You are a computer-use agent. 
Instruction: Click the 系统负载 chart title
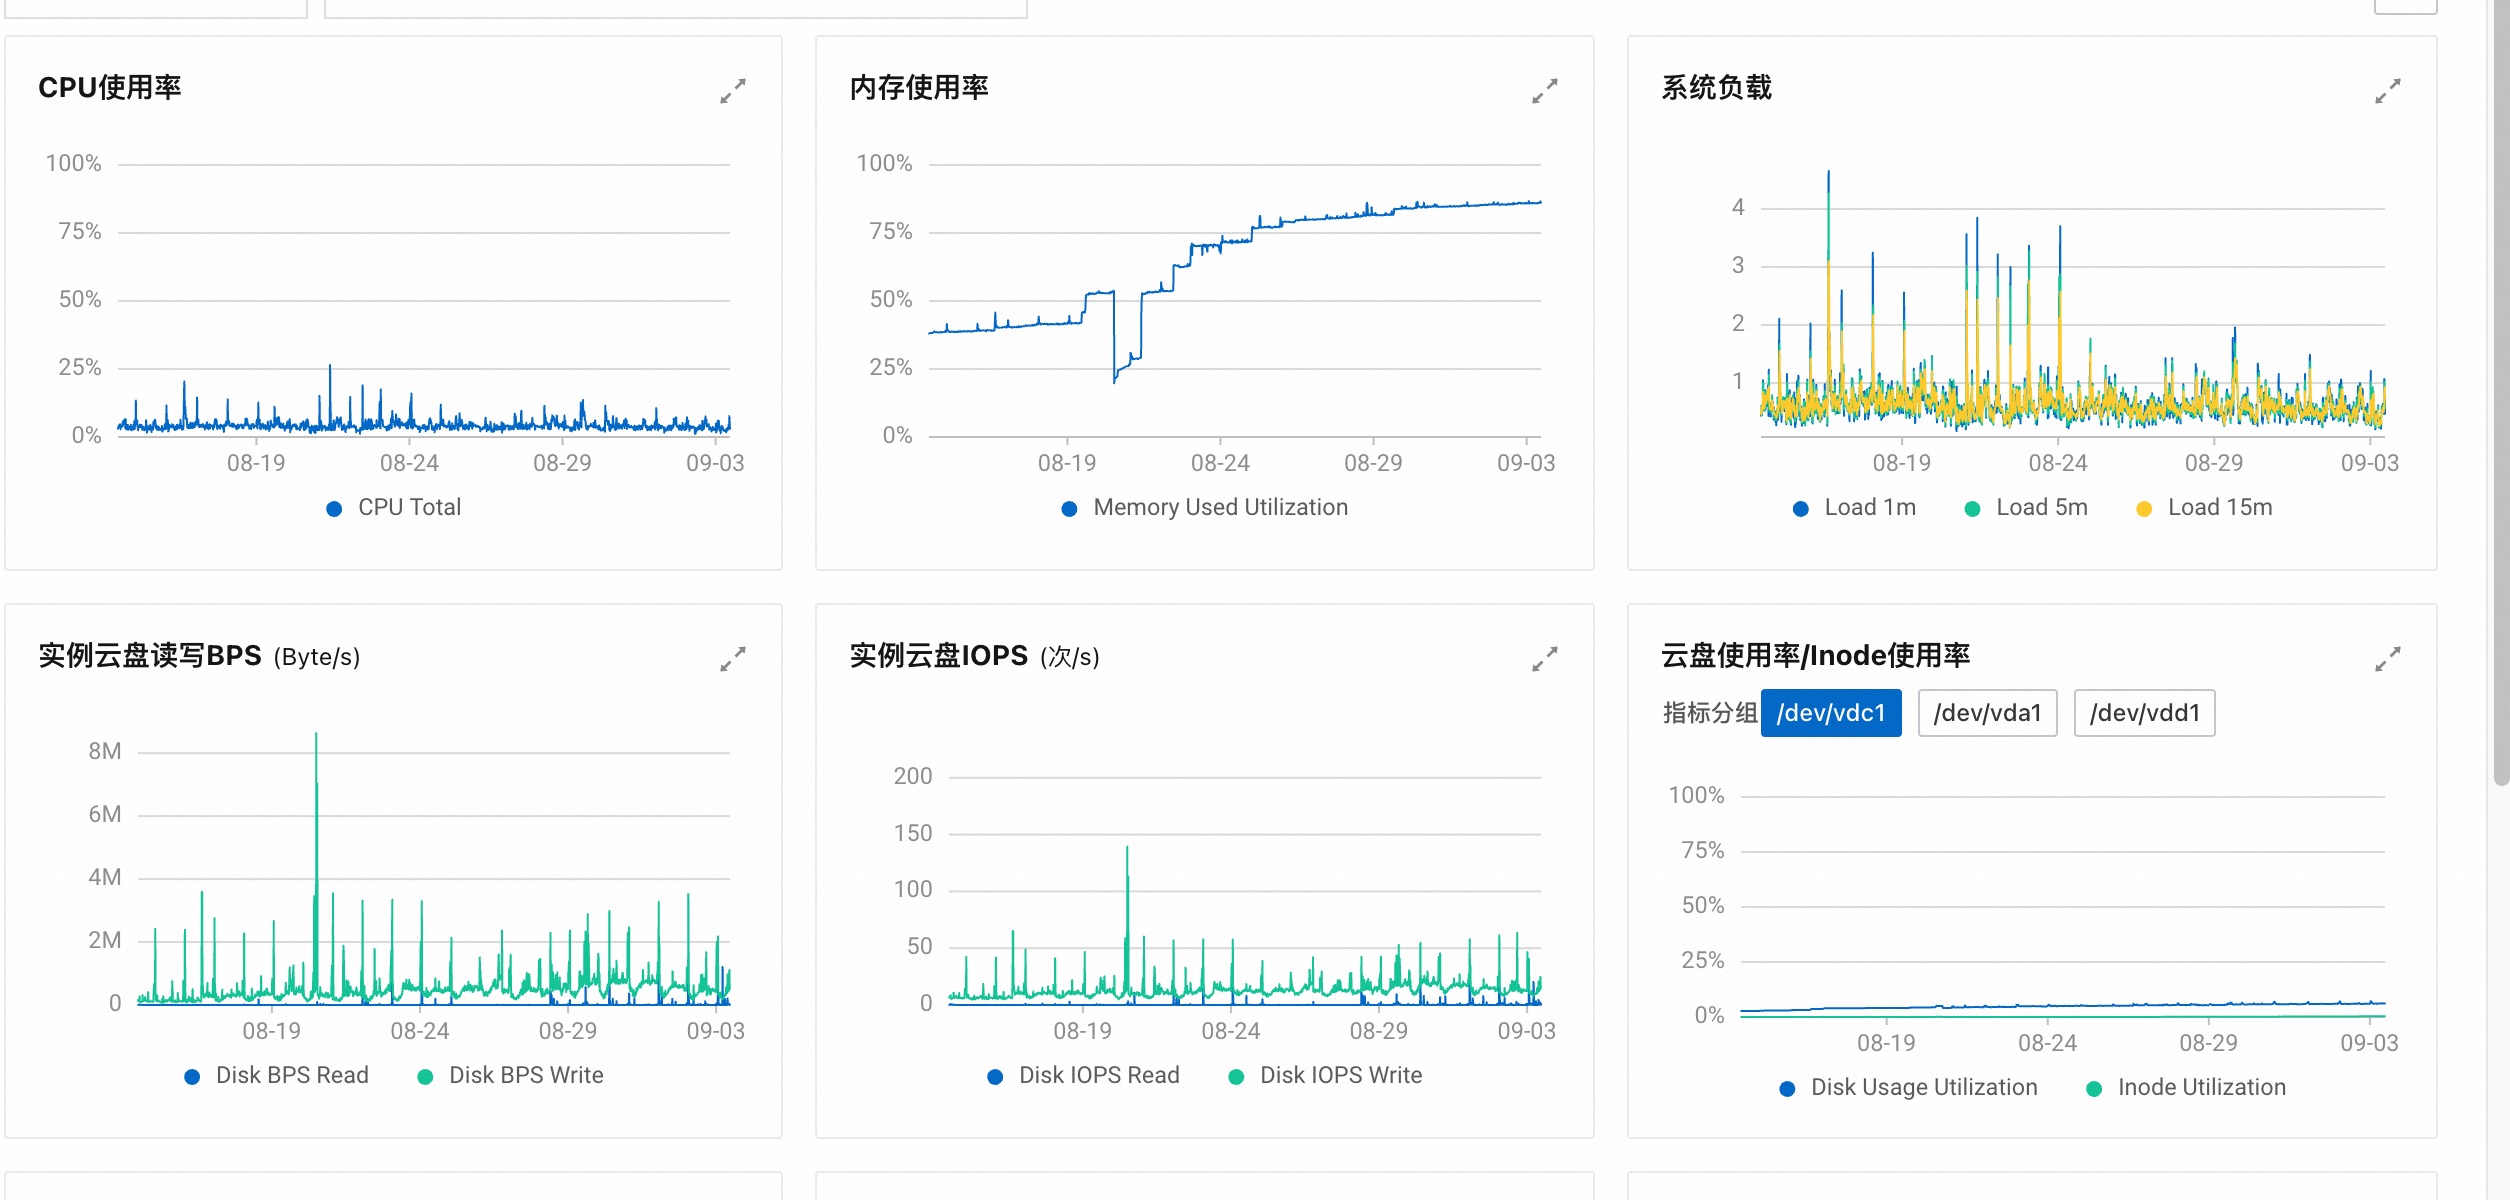(1716, 88)
